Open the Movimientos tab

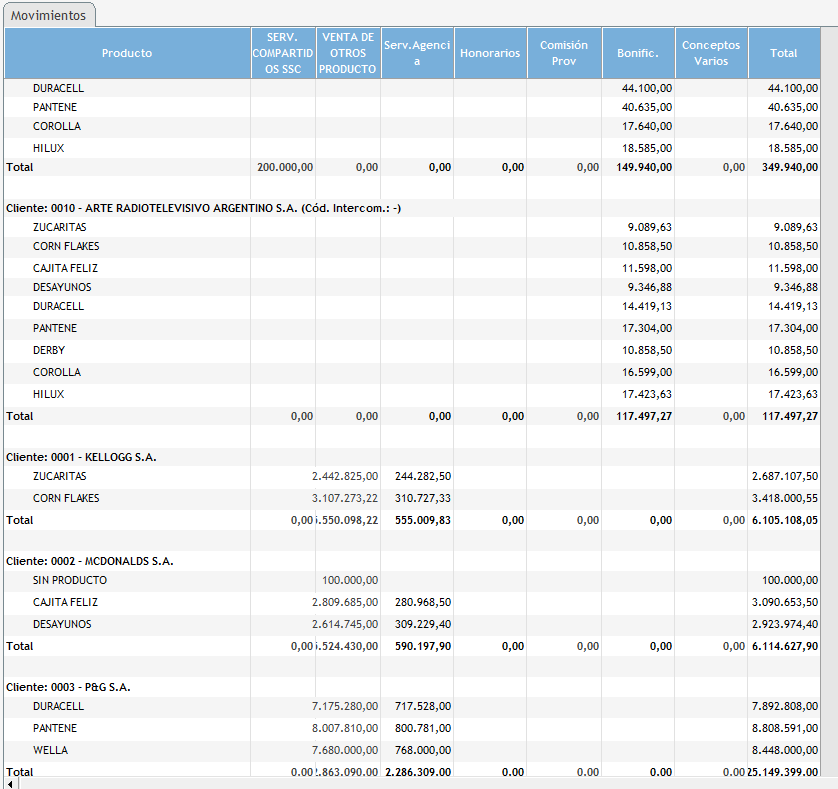click(x=48, y=16)
